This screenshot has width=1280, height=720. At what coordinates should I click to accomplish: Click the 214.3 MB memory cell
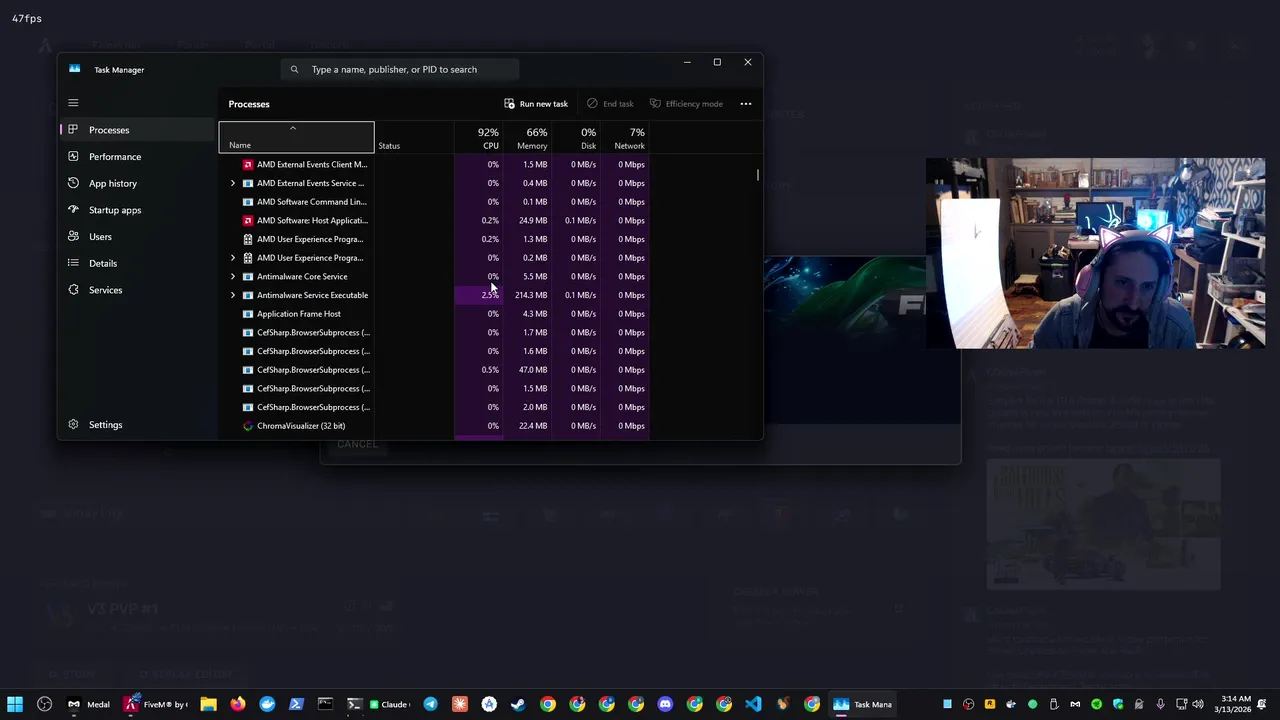click(x=528, y=295)
